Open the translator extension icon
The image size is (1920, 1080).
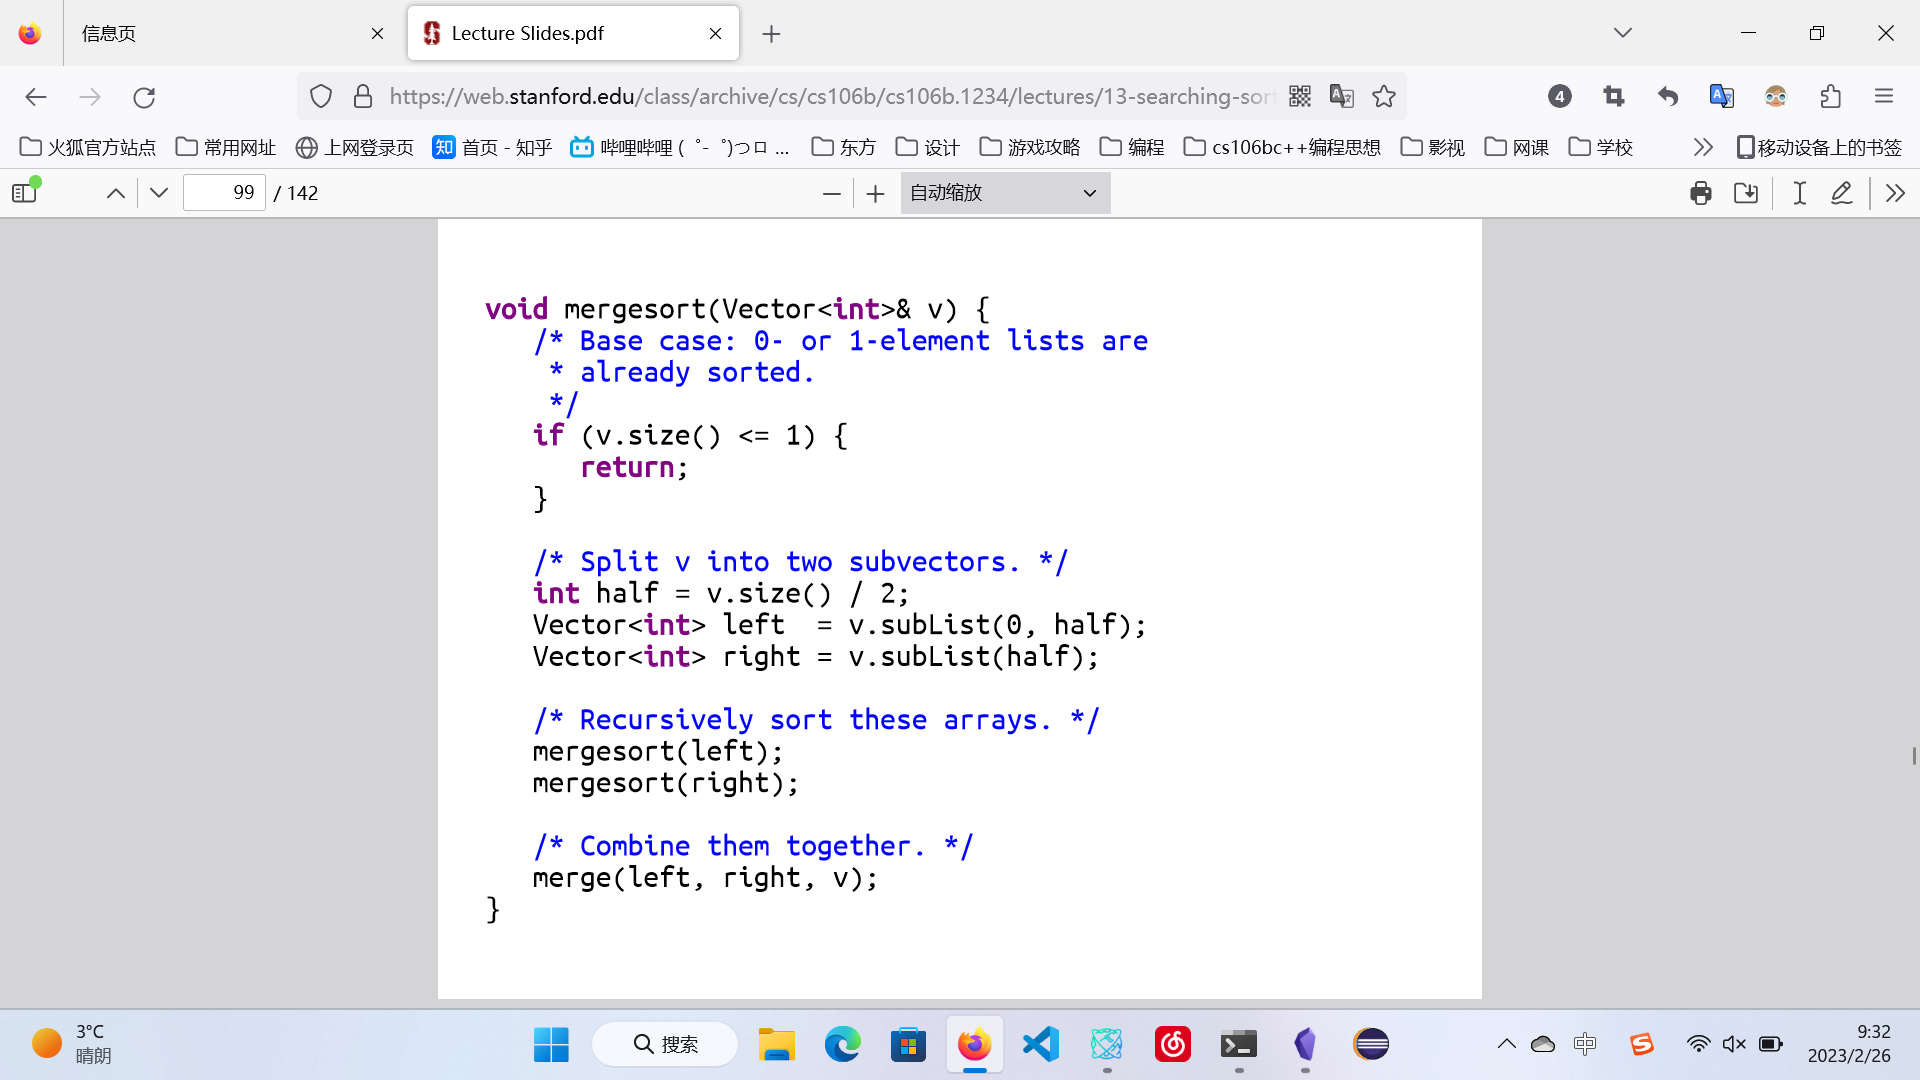point(1722,96)
